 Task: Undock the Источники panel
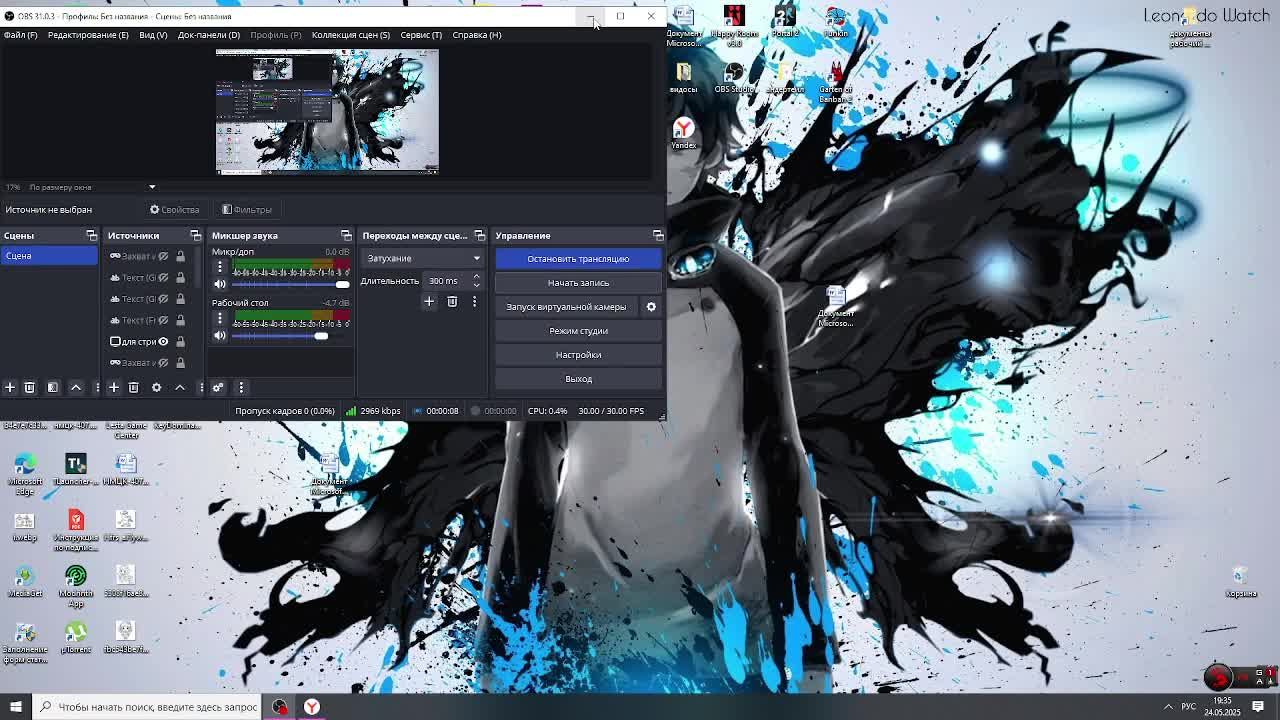[195, 235]
